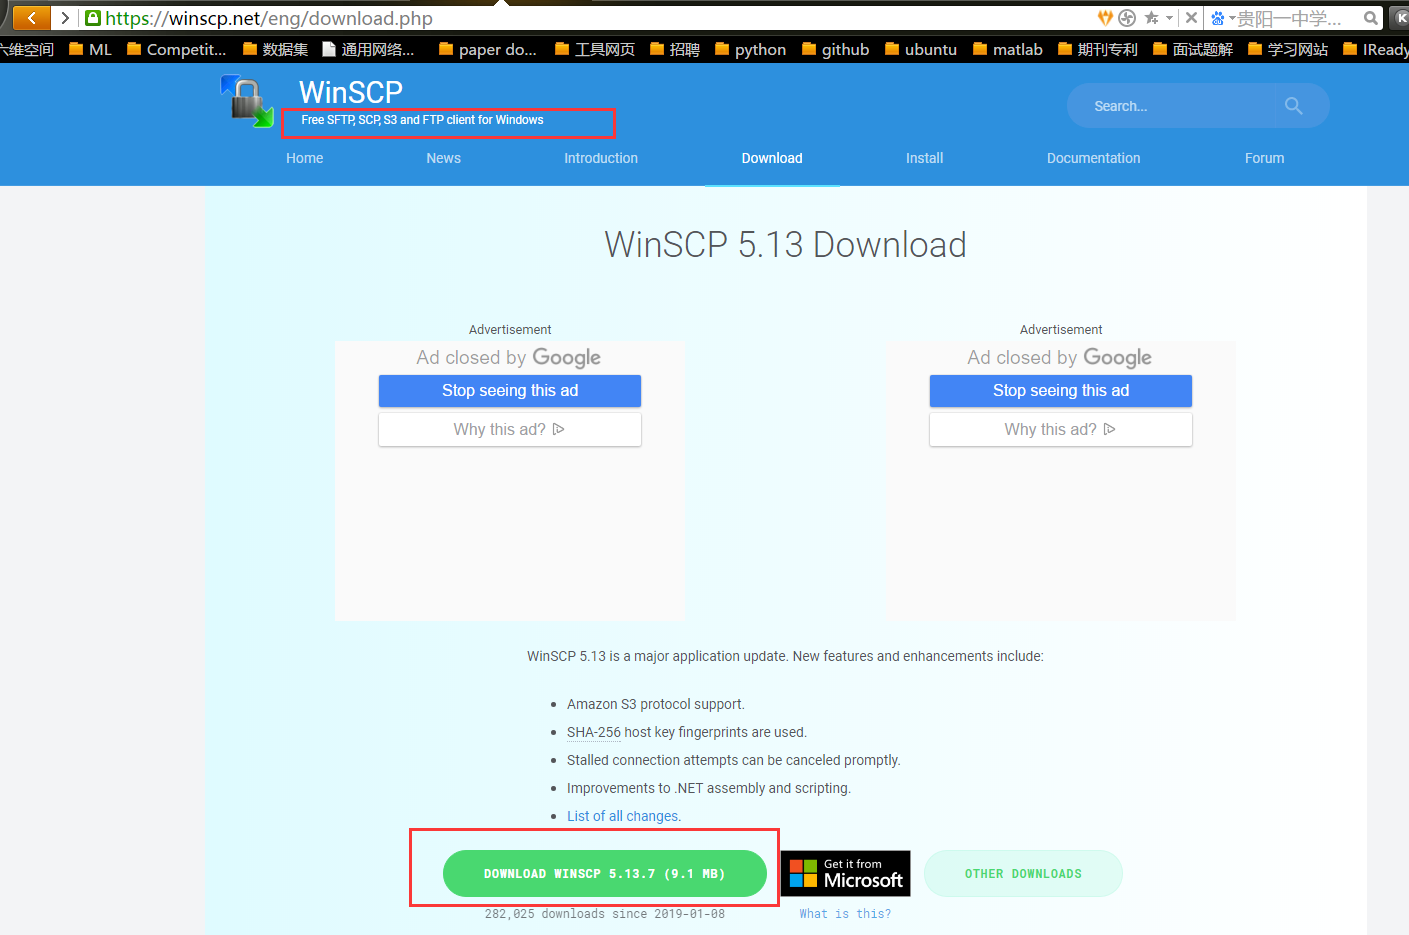
Task: Open the Baidu search engine icon in search box
Action: point(1219,17)
